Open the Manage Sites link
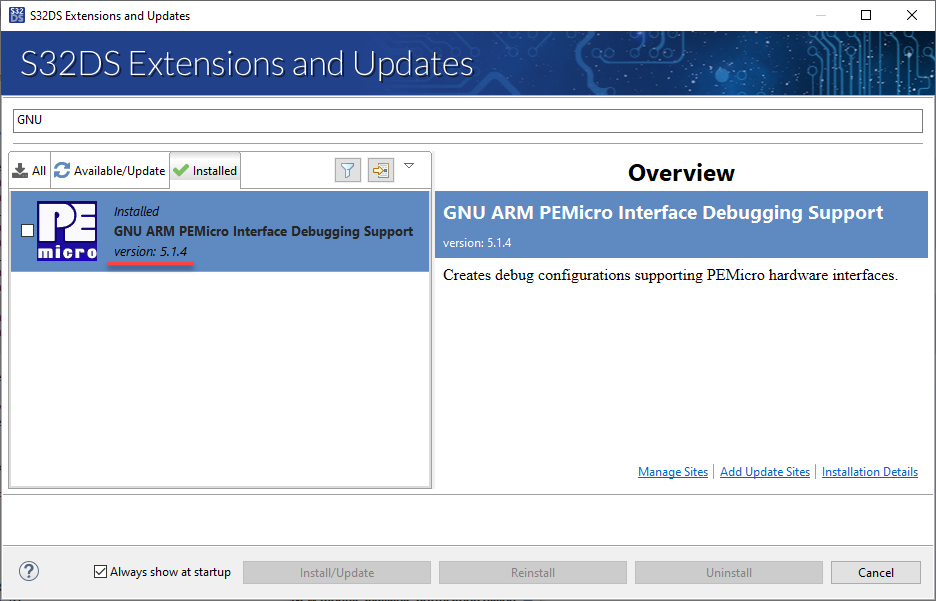The height and width of the screenshot is (601, 936). pos(672,471)
